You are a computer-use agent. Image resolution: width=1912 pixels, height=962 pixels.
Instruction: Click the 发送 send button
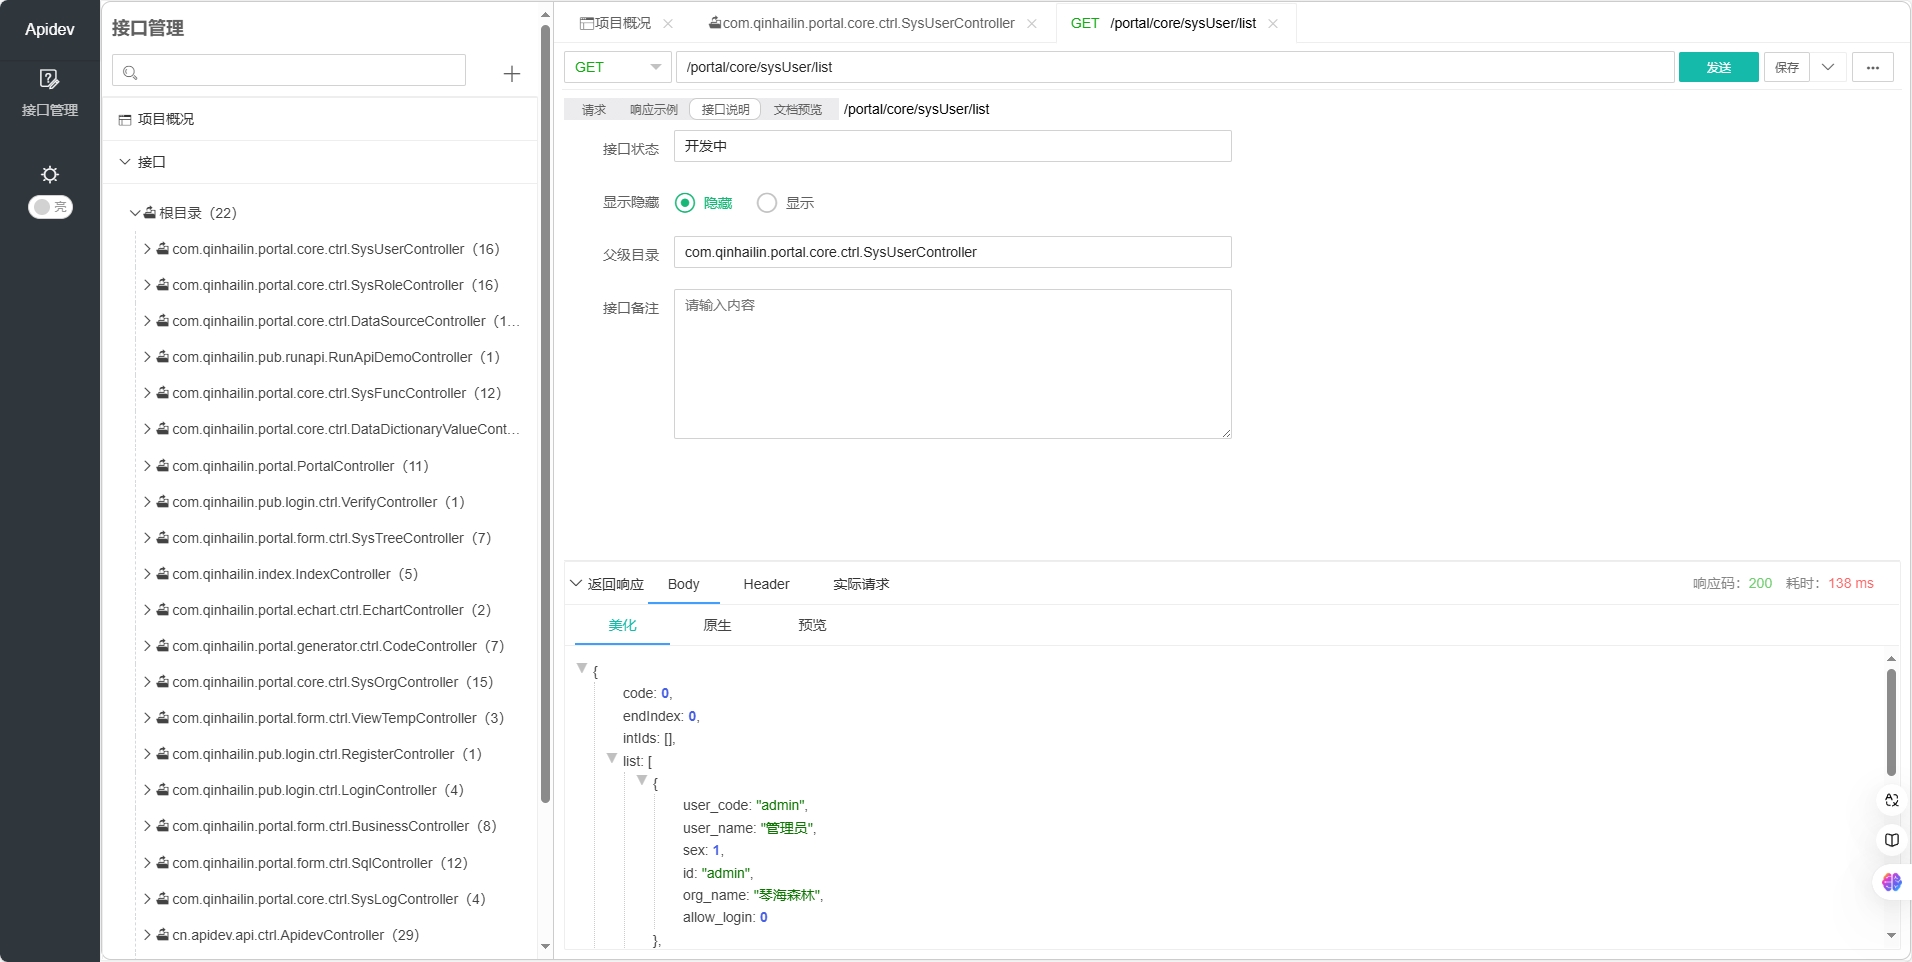(1718, 67)
